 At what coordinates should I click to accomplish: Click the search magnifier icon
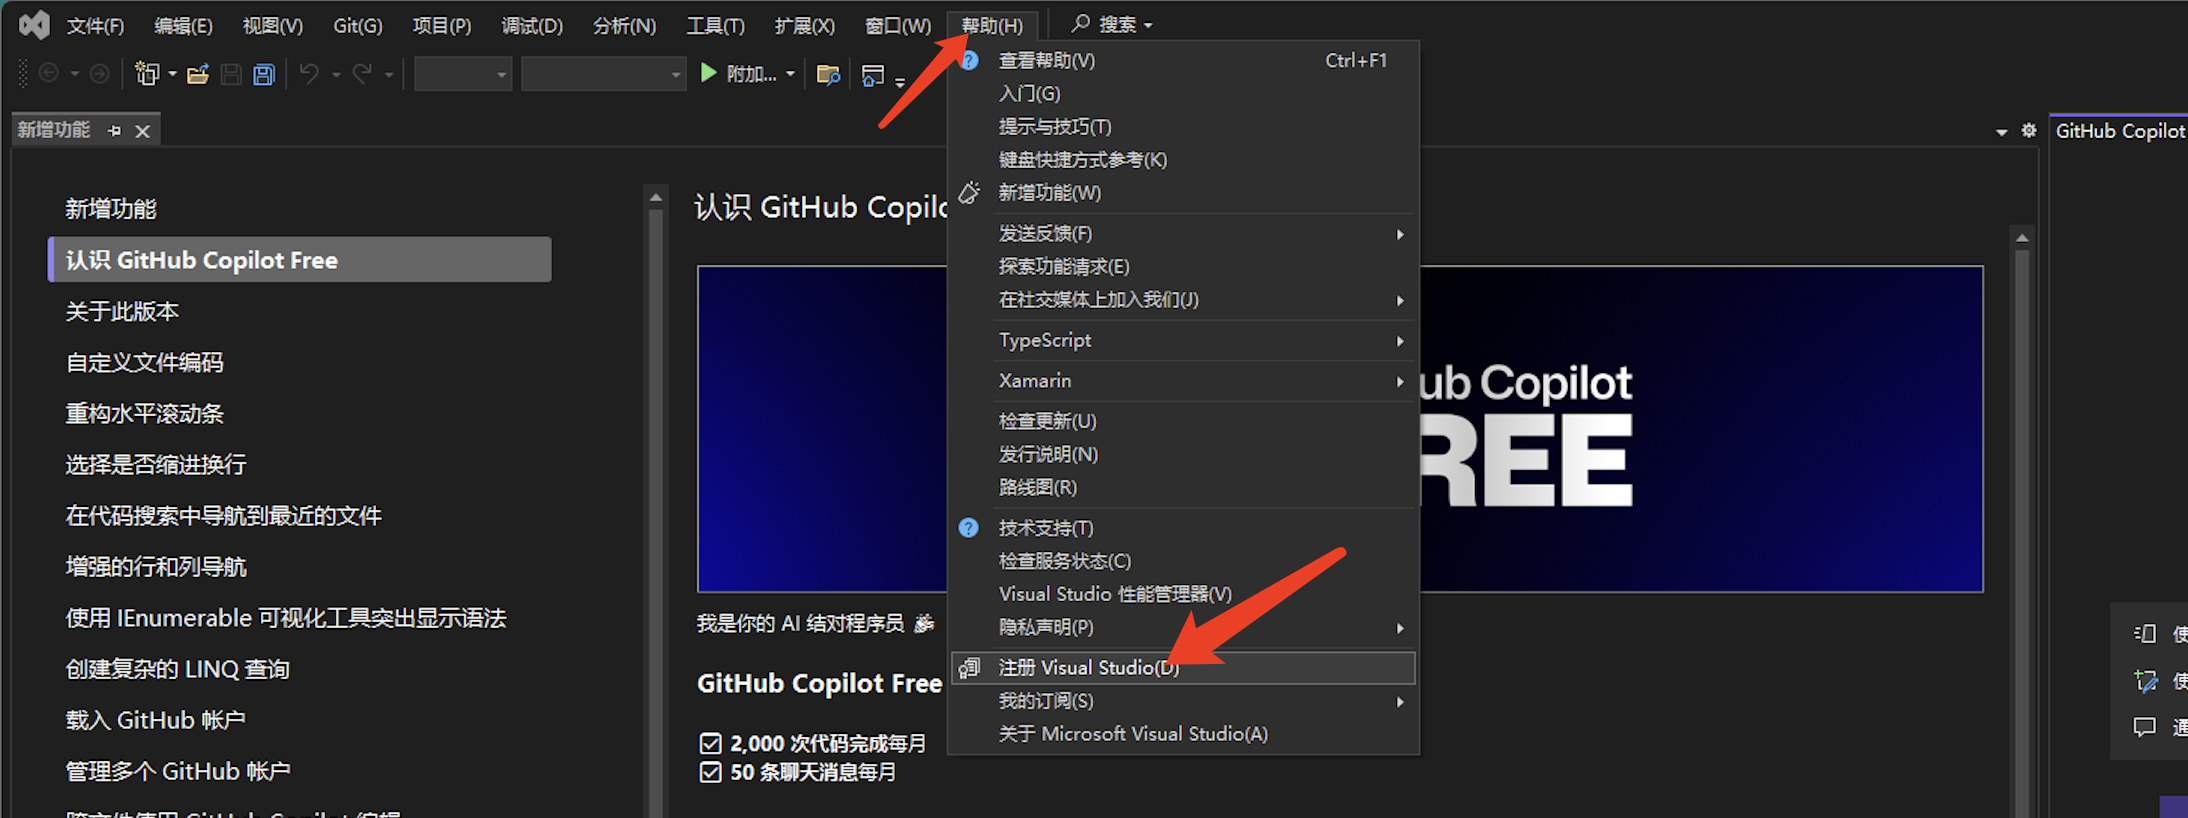(x=1080, y=23)
